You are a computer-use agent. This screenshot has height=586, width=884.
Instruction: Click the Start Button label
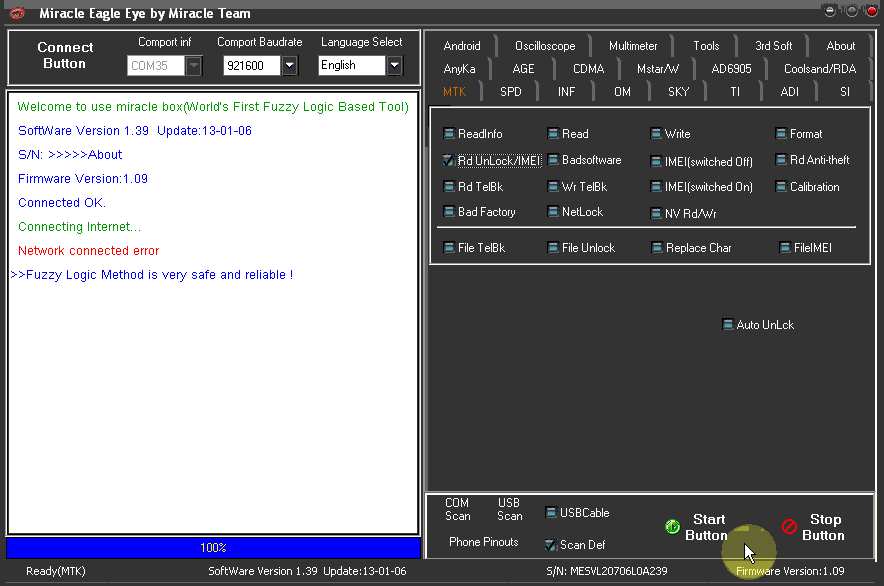(x=707, y=527)
